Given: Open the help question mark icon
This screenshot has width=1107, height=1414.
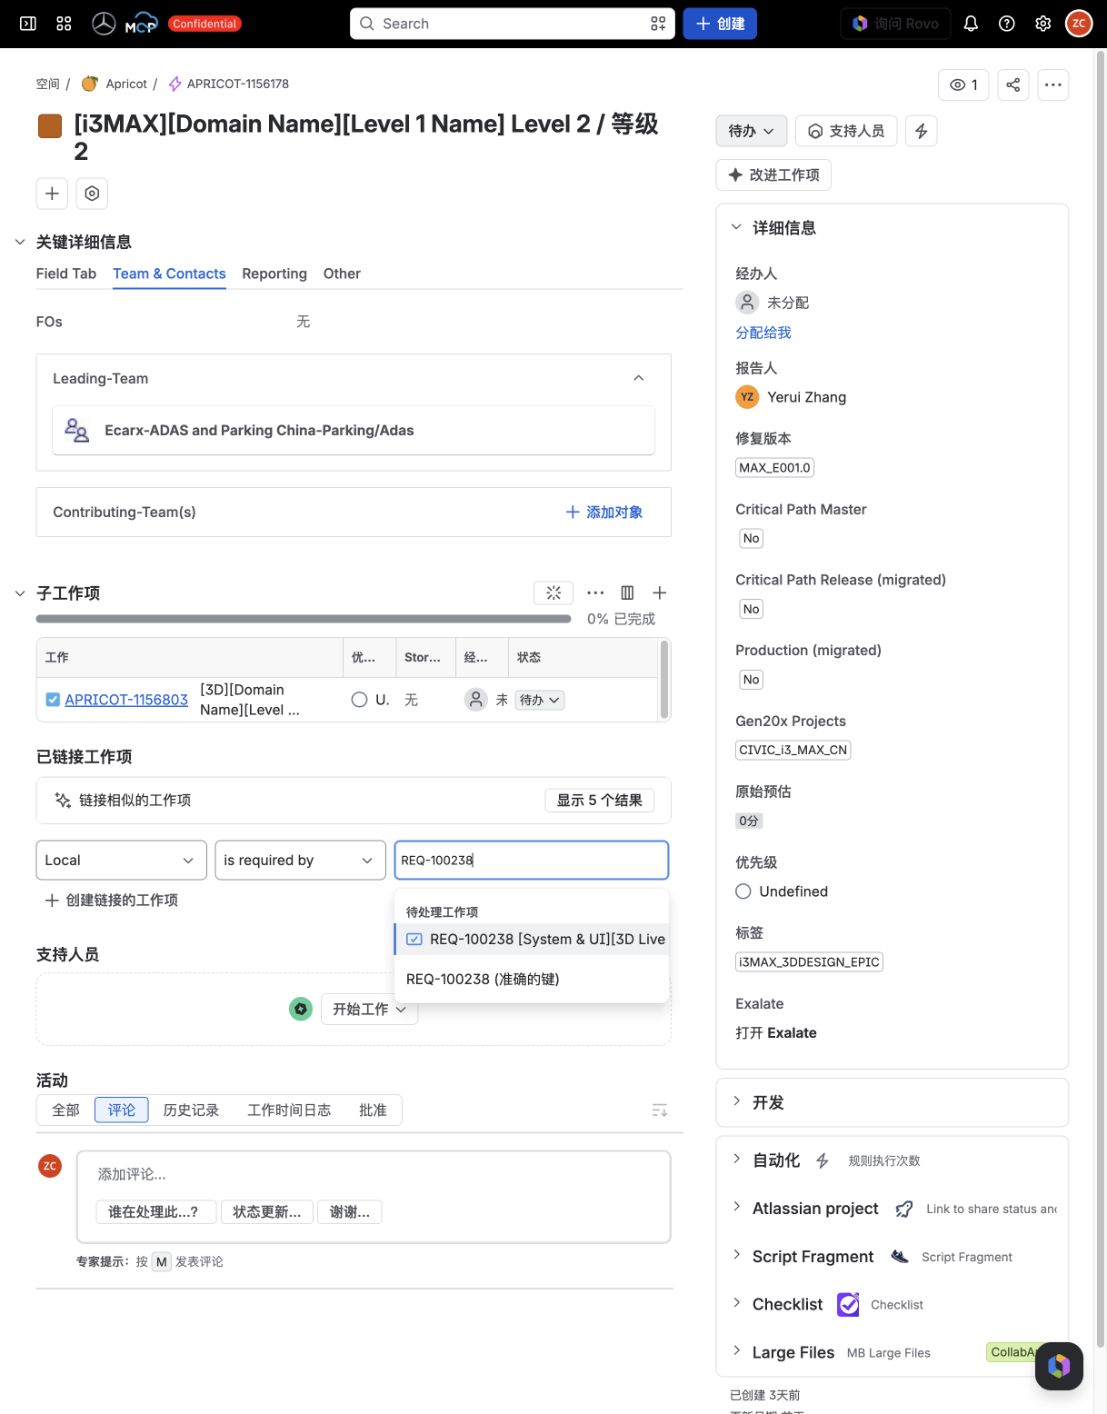Looking at the screenshot, I should (x=1007, y=23).
